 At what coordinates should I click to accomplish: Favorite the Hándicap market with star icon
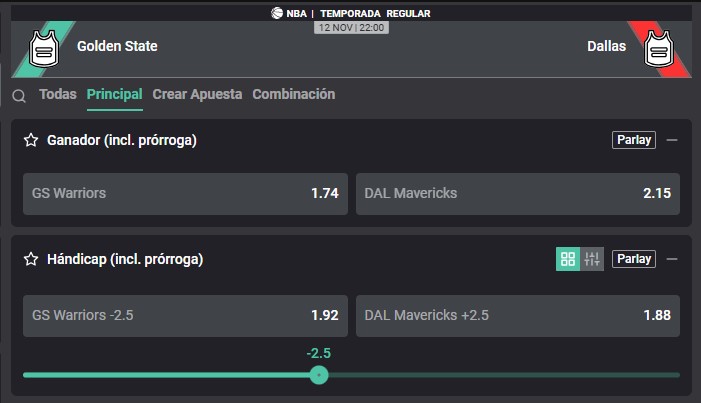pos(31,259)
